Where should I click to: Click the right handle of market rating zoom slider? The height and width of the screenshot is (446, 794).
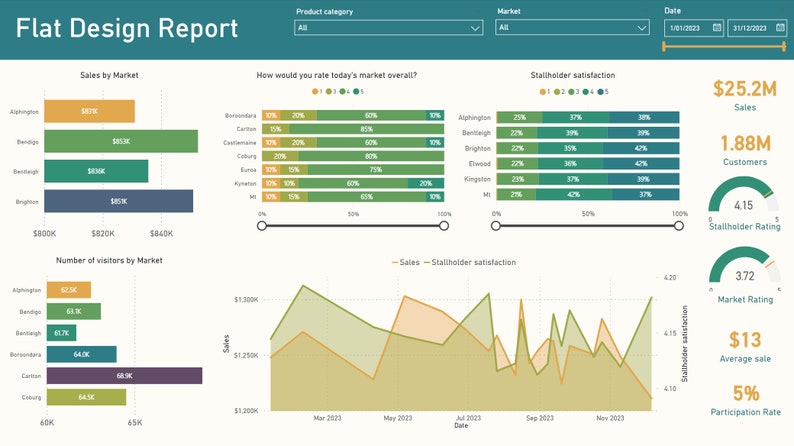click(444, 226)
